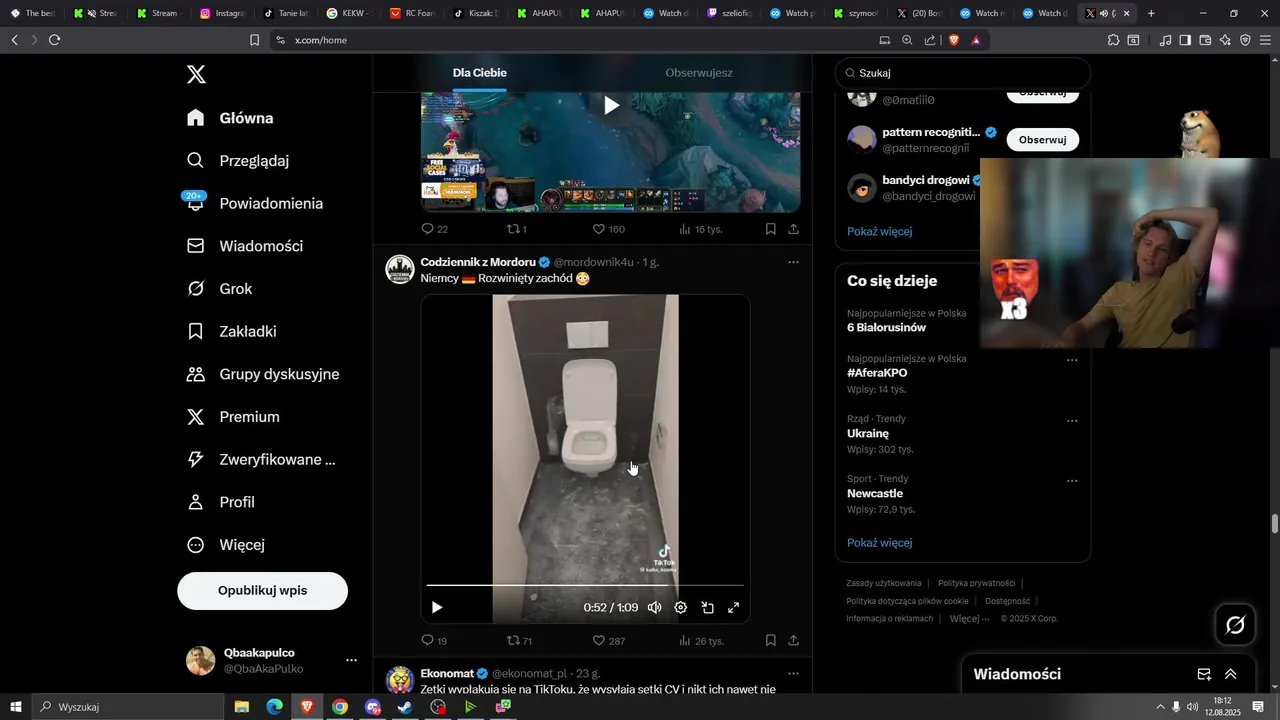The height and width of the screenshot is (720, 1280).
Task: Expand Więcej footer dropdown
Action: 968,619
